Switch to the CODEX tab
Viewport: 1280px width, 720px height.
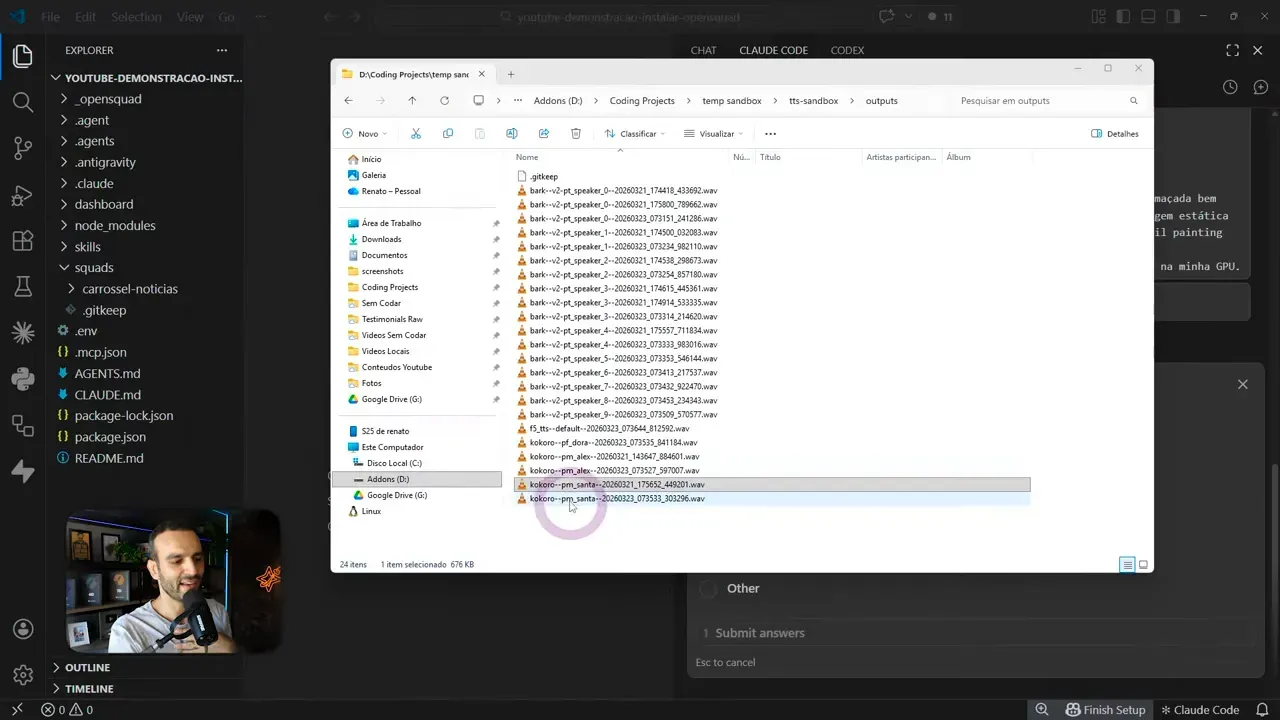tap(846, 50)
